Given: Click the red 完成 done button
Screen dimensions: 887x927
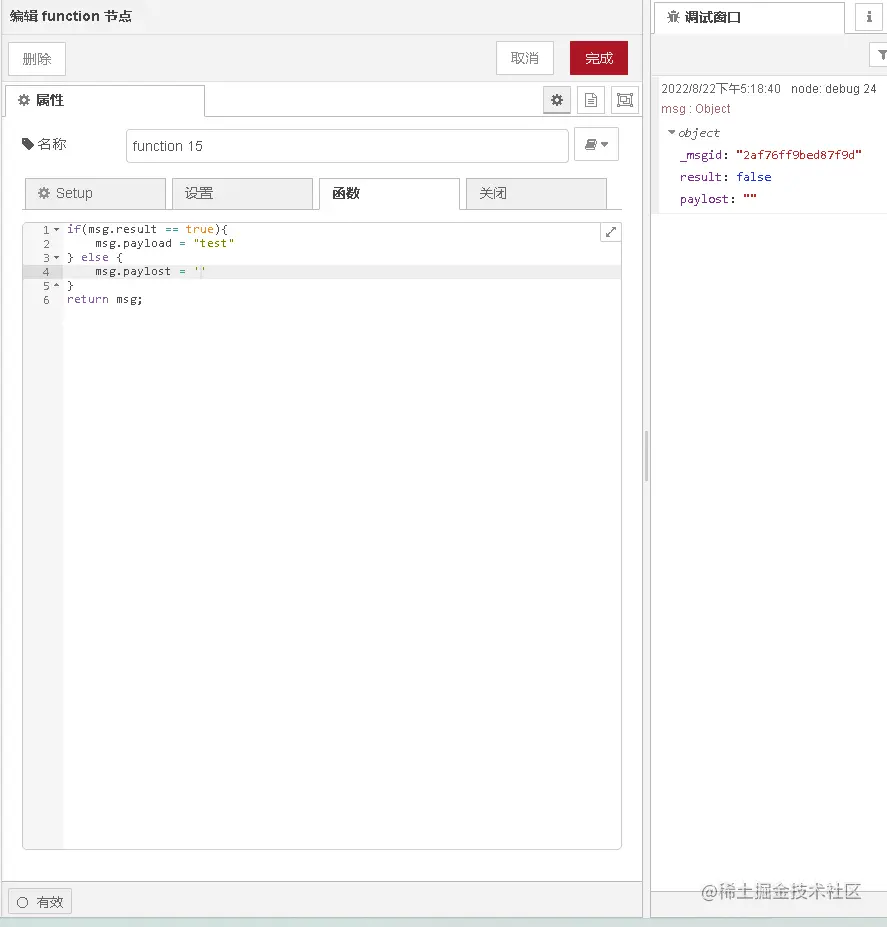Looking at the screenshot, I should [x=598, y=58].
